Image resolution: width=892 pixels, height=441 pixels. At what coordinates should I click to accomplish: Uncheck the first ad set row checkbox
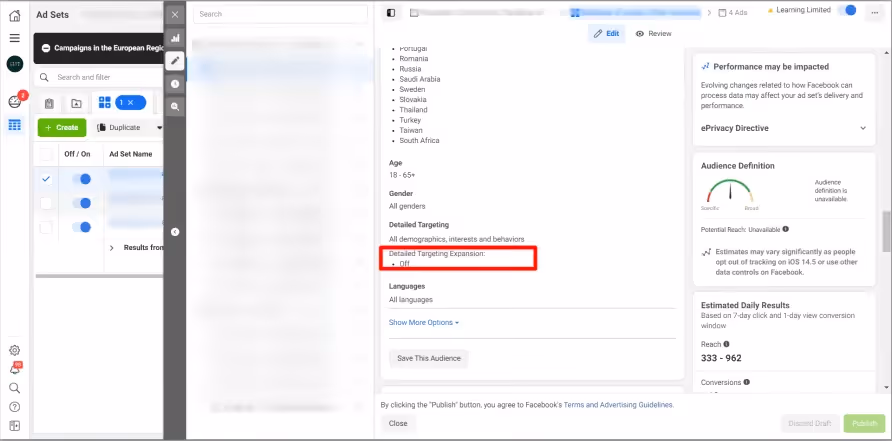(46, 179)
